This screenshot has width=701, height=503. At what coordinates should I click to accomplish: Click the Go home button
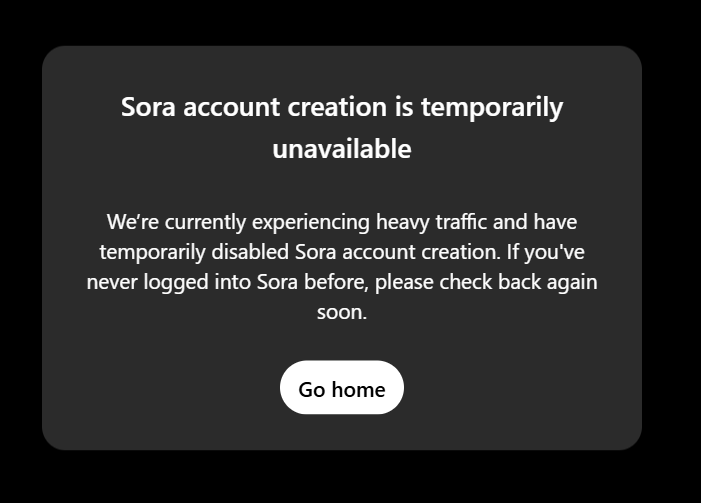click(342, 387)
